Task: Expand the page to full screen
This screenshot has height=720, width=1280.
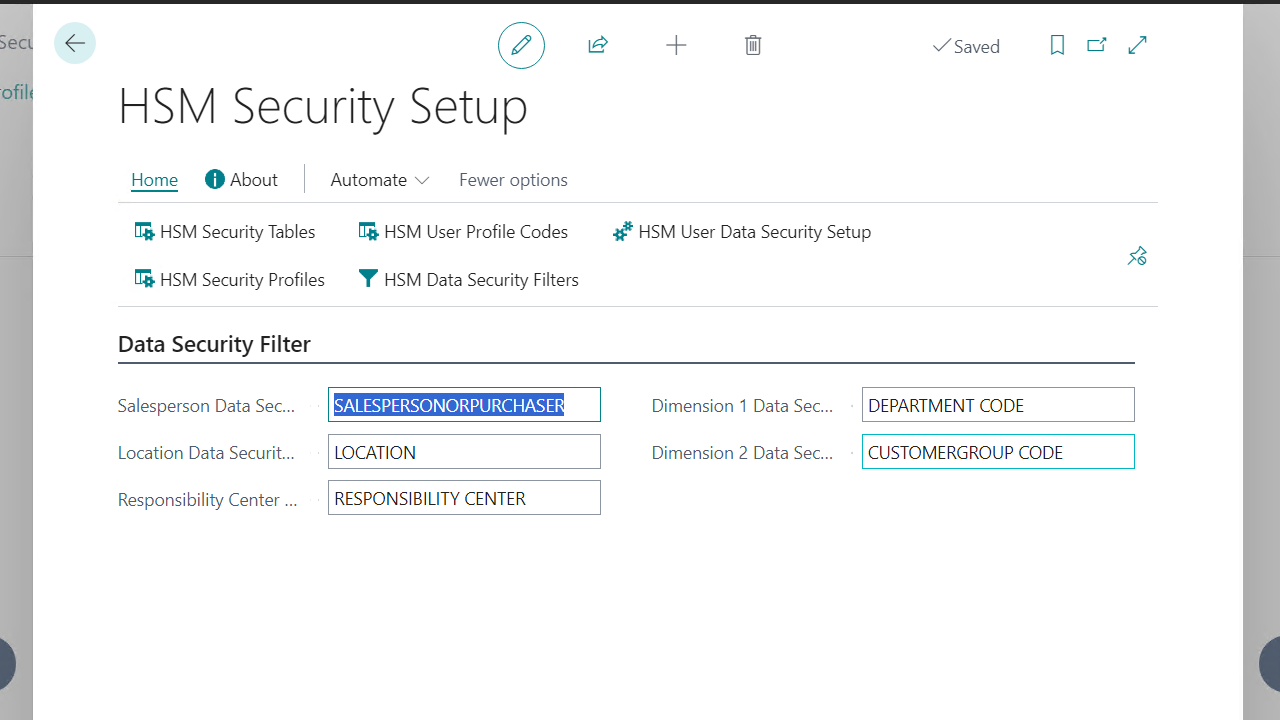Action: pos(1137,46)
